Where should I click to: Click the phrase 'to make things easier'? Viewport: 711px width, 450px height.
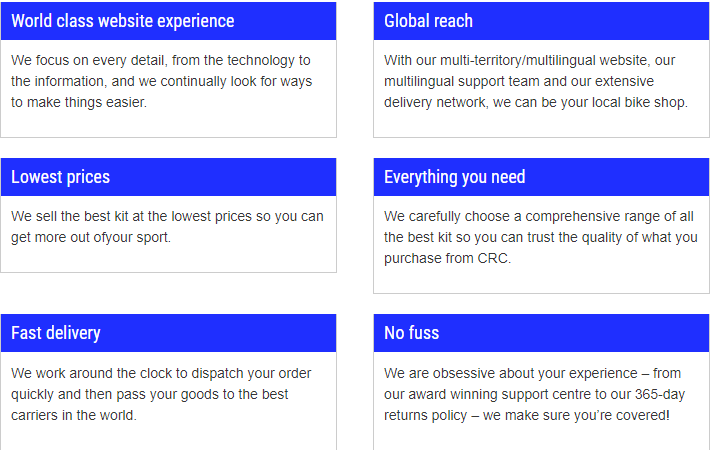78,103
